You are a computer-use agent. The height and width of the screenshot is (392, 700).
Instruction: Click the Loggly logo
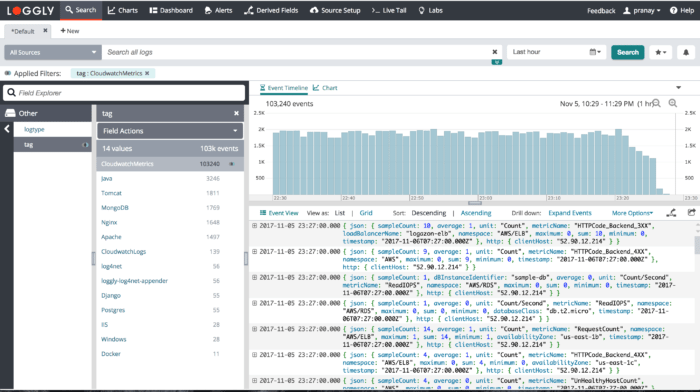tap(30, 10)
